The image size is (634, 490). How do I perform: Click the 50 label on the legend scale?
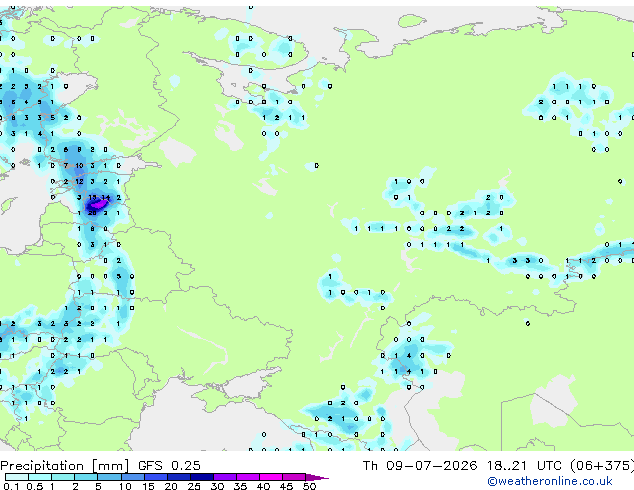tap(309, 486)
